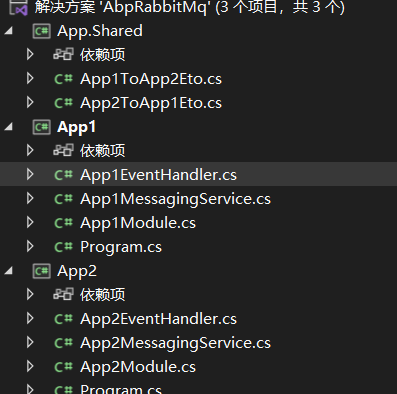
Task: Select the bold App1 project name
Action: coord(76,127)
